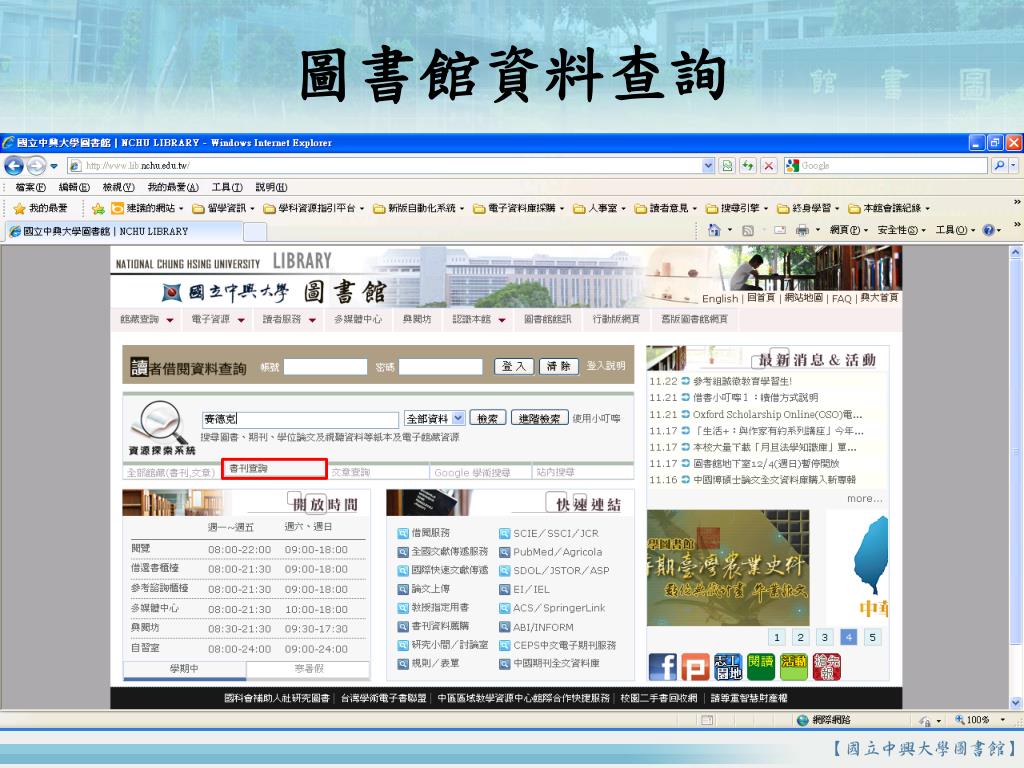Open the 檔案(F) menu

(x=31, y=187)
